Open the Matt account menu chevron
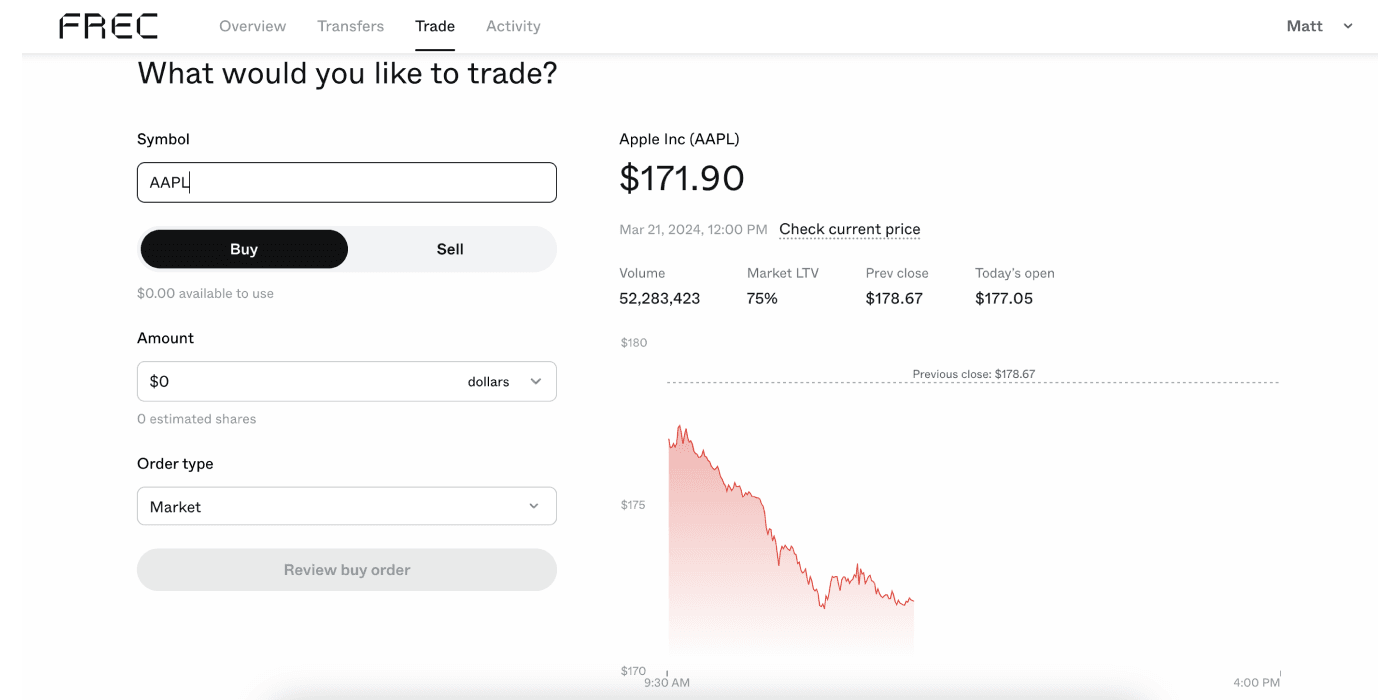The height and width of the screenshot is (700, 1400). 1348,26
